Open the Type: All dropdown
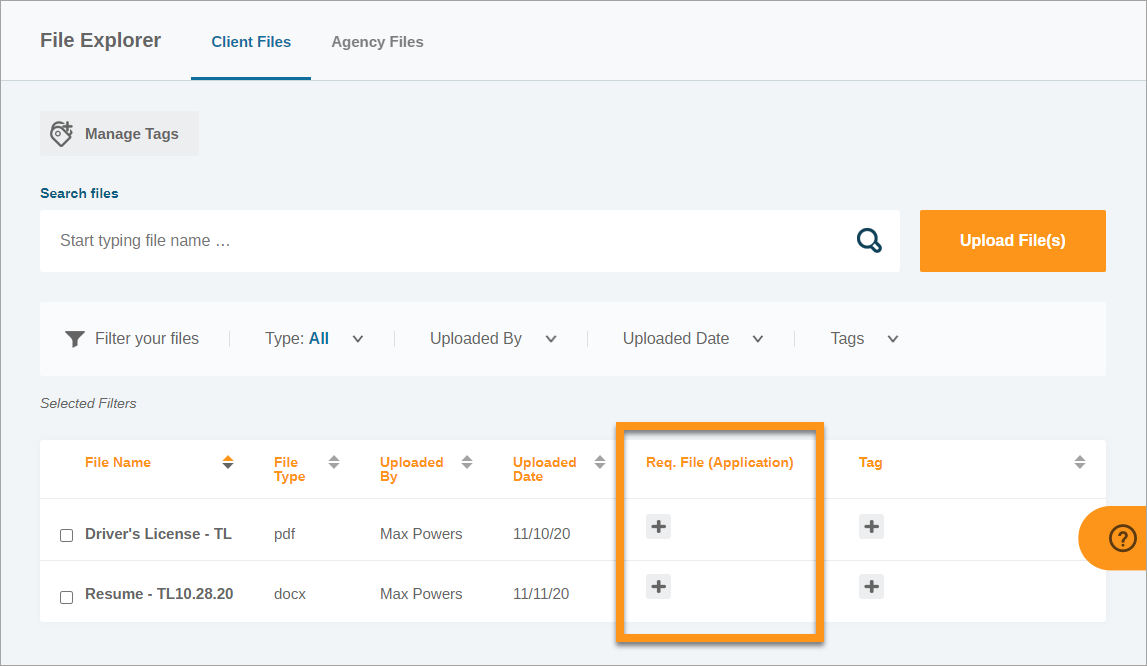Viewport: 1147px width, 666px height. [314, 339]
